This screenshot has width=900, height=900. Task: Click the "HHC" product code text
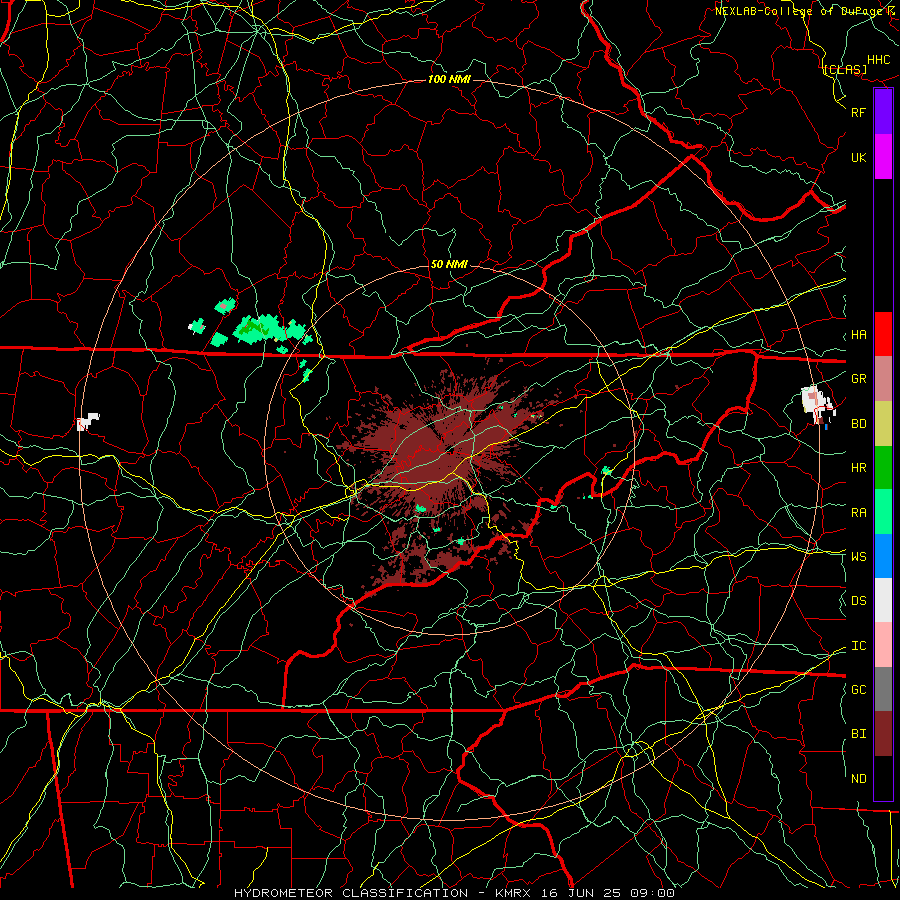point(879,60)
